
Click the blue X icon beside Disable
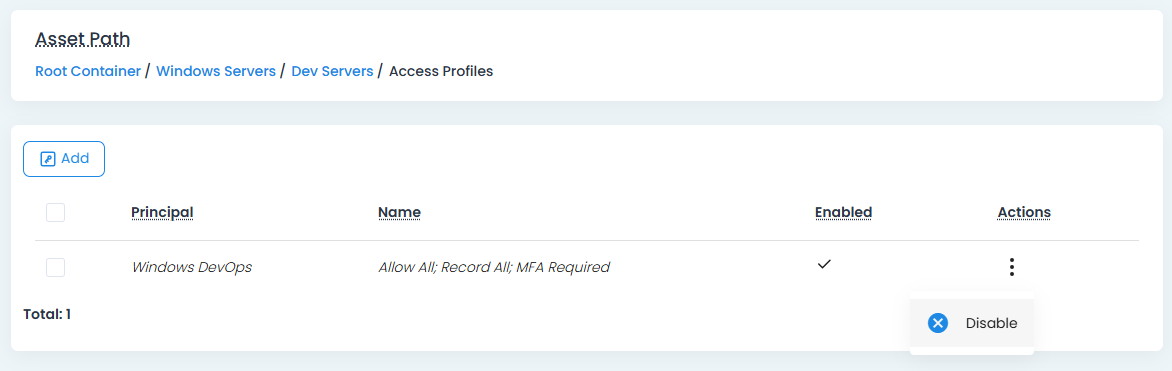pyautogui.click(x=938, y=323)
